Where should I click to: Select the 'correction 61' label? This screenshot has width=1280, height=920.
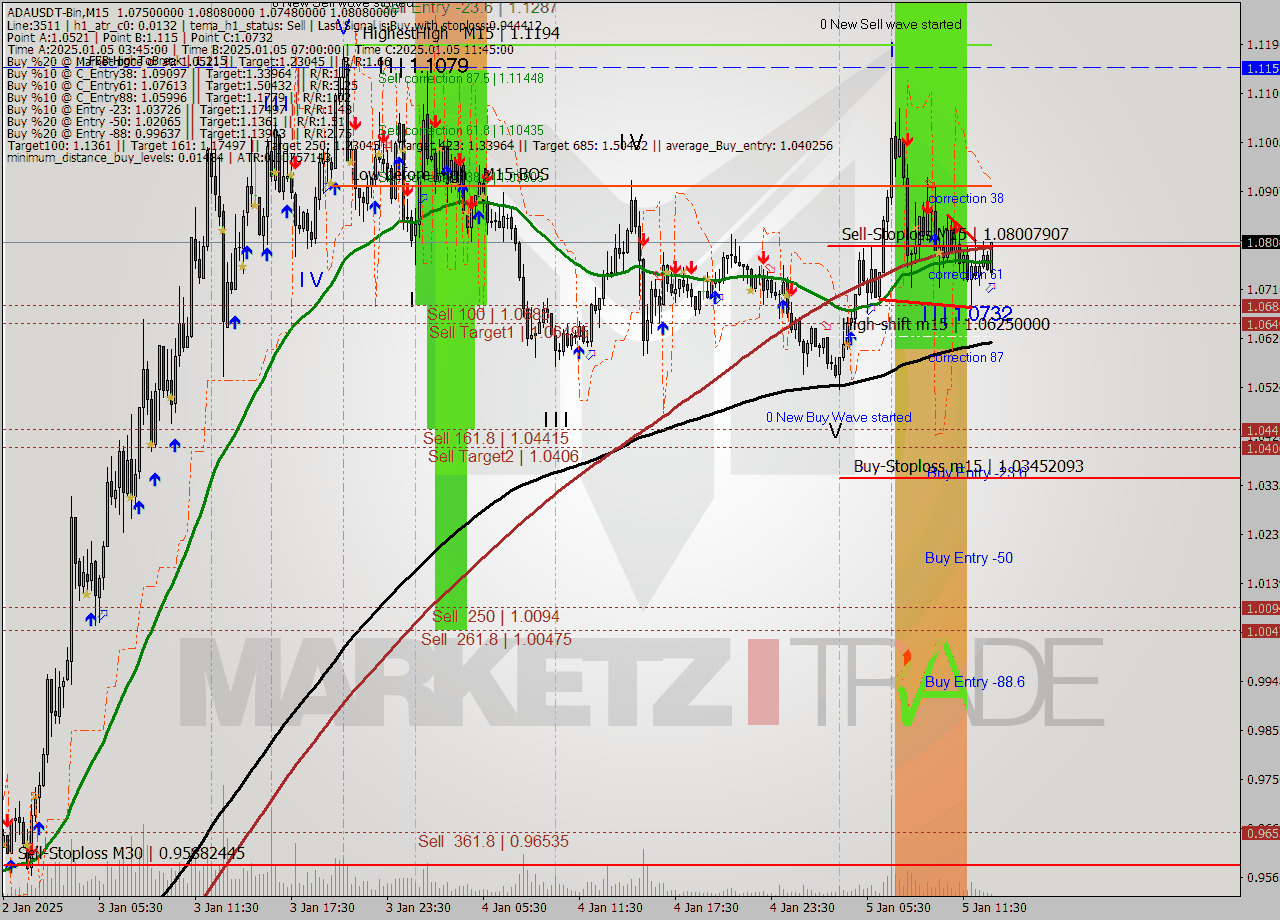966,274
